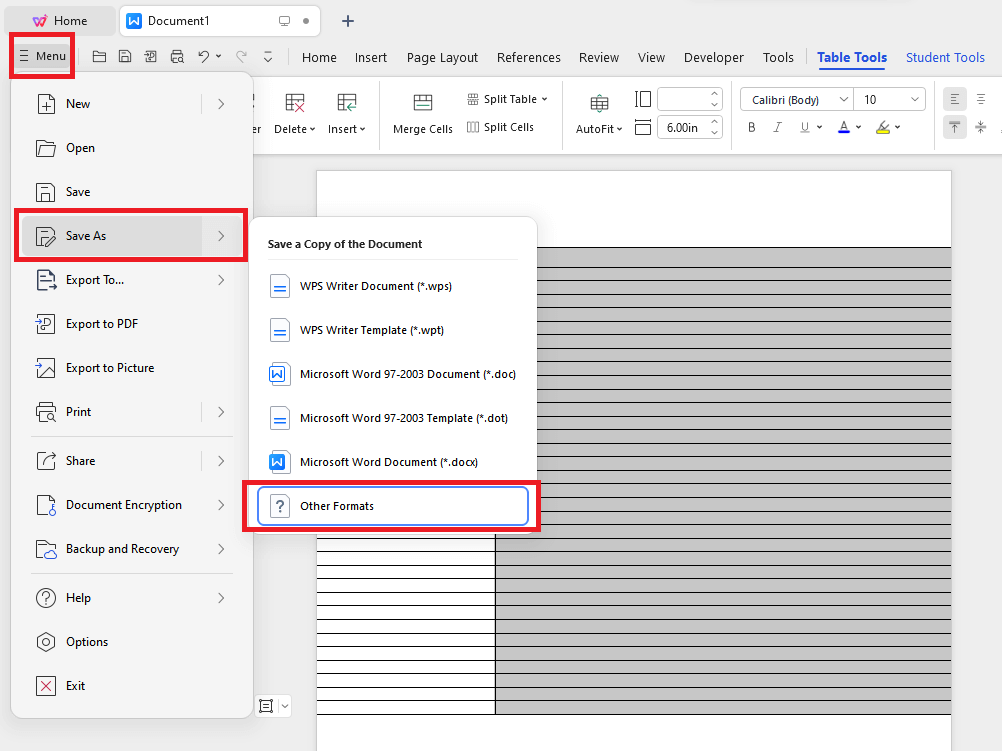Screen dimensions: 1002x751
Task: Apply the yellow highlight color
Action: click(x=883, y=127)
